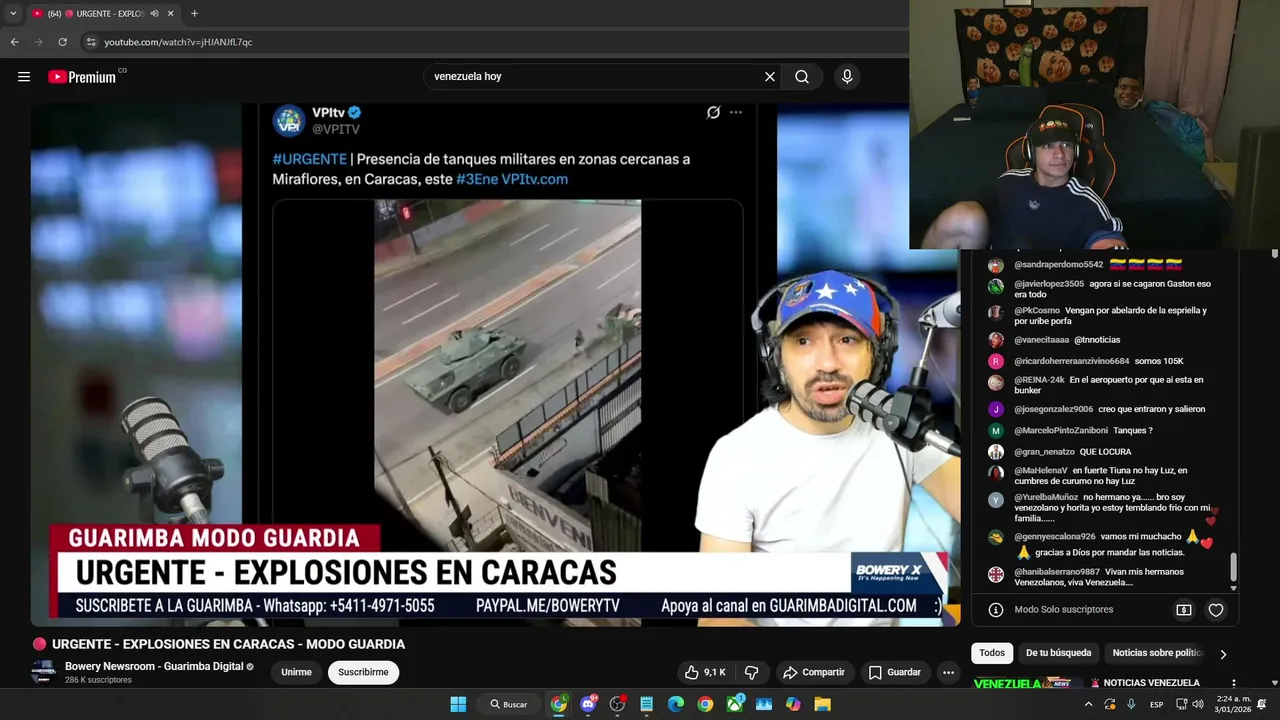Open Super Chat dollar icon in chat
Viewport: 1280px width, 720px height.
pyautogui.click(x=1184, y=610)
